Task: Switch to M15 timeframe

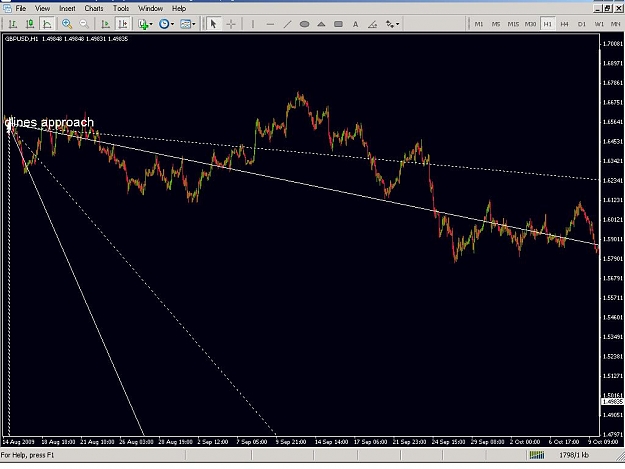Action: pyautogui.click(x=513, y=24)
